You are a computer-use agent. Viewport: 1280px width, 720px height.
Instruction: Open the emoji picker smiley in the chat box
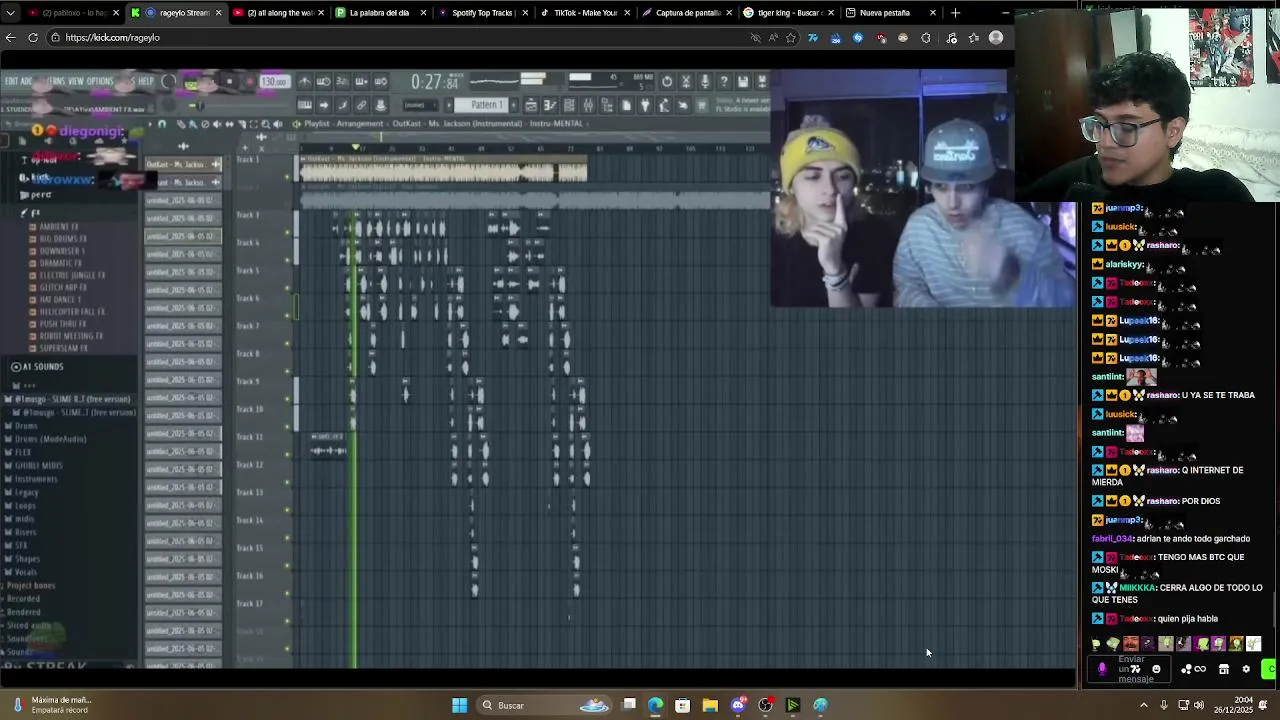[x=1156, y=669]
